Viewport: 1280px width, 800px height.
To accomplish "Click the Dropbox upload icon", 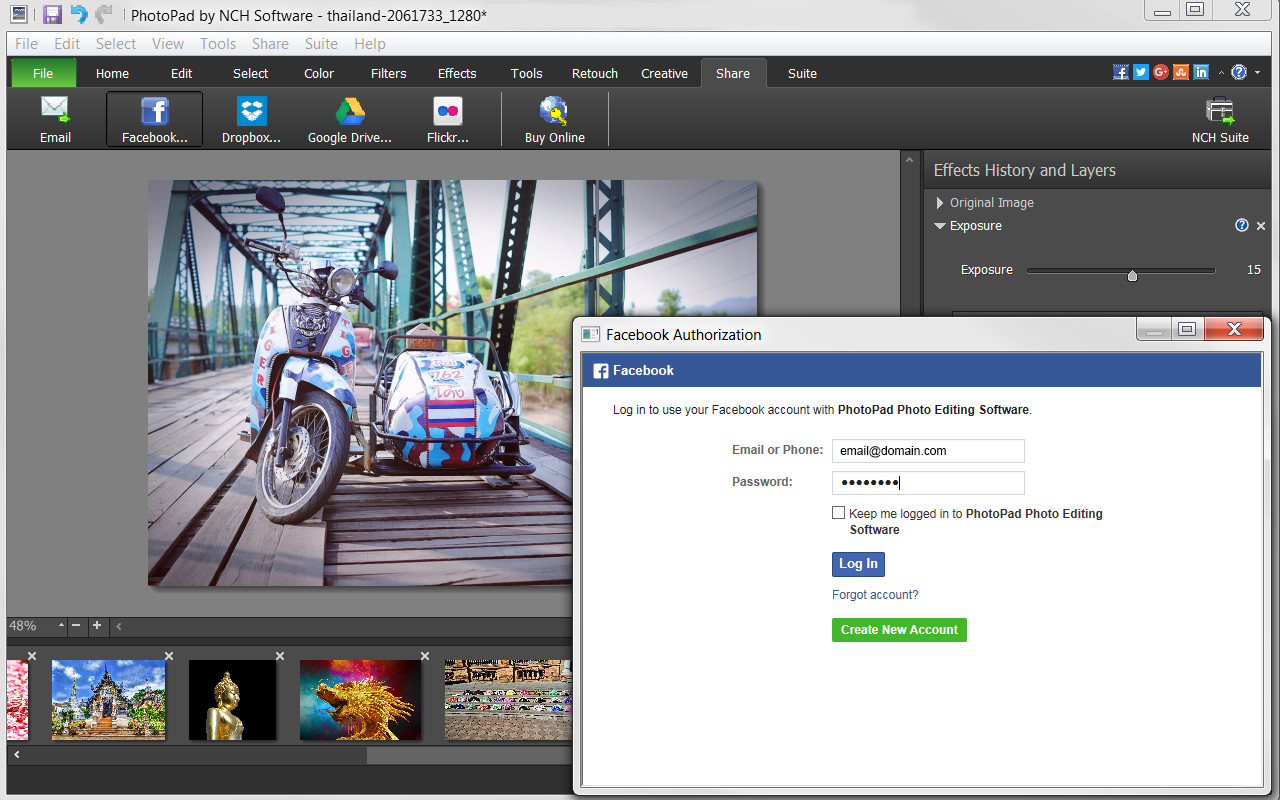I will tap(251, 118).
